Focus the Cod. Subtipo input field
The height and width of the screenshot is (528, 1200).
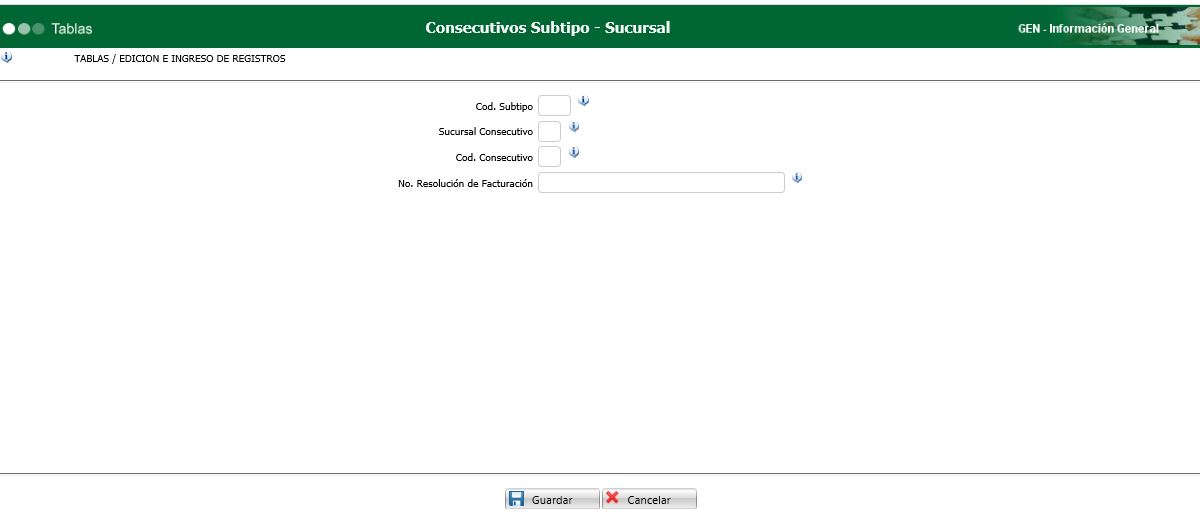tap(554, 106)
